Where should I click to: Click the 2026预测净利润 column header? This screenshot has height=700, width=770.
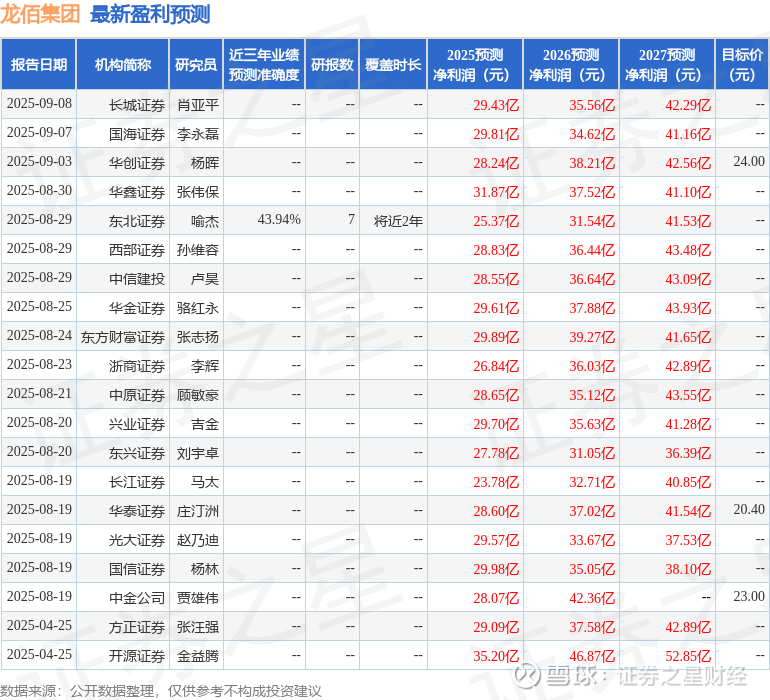pyautogui.click(x=571, y=64)
